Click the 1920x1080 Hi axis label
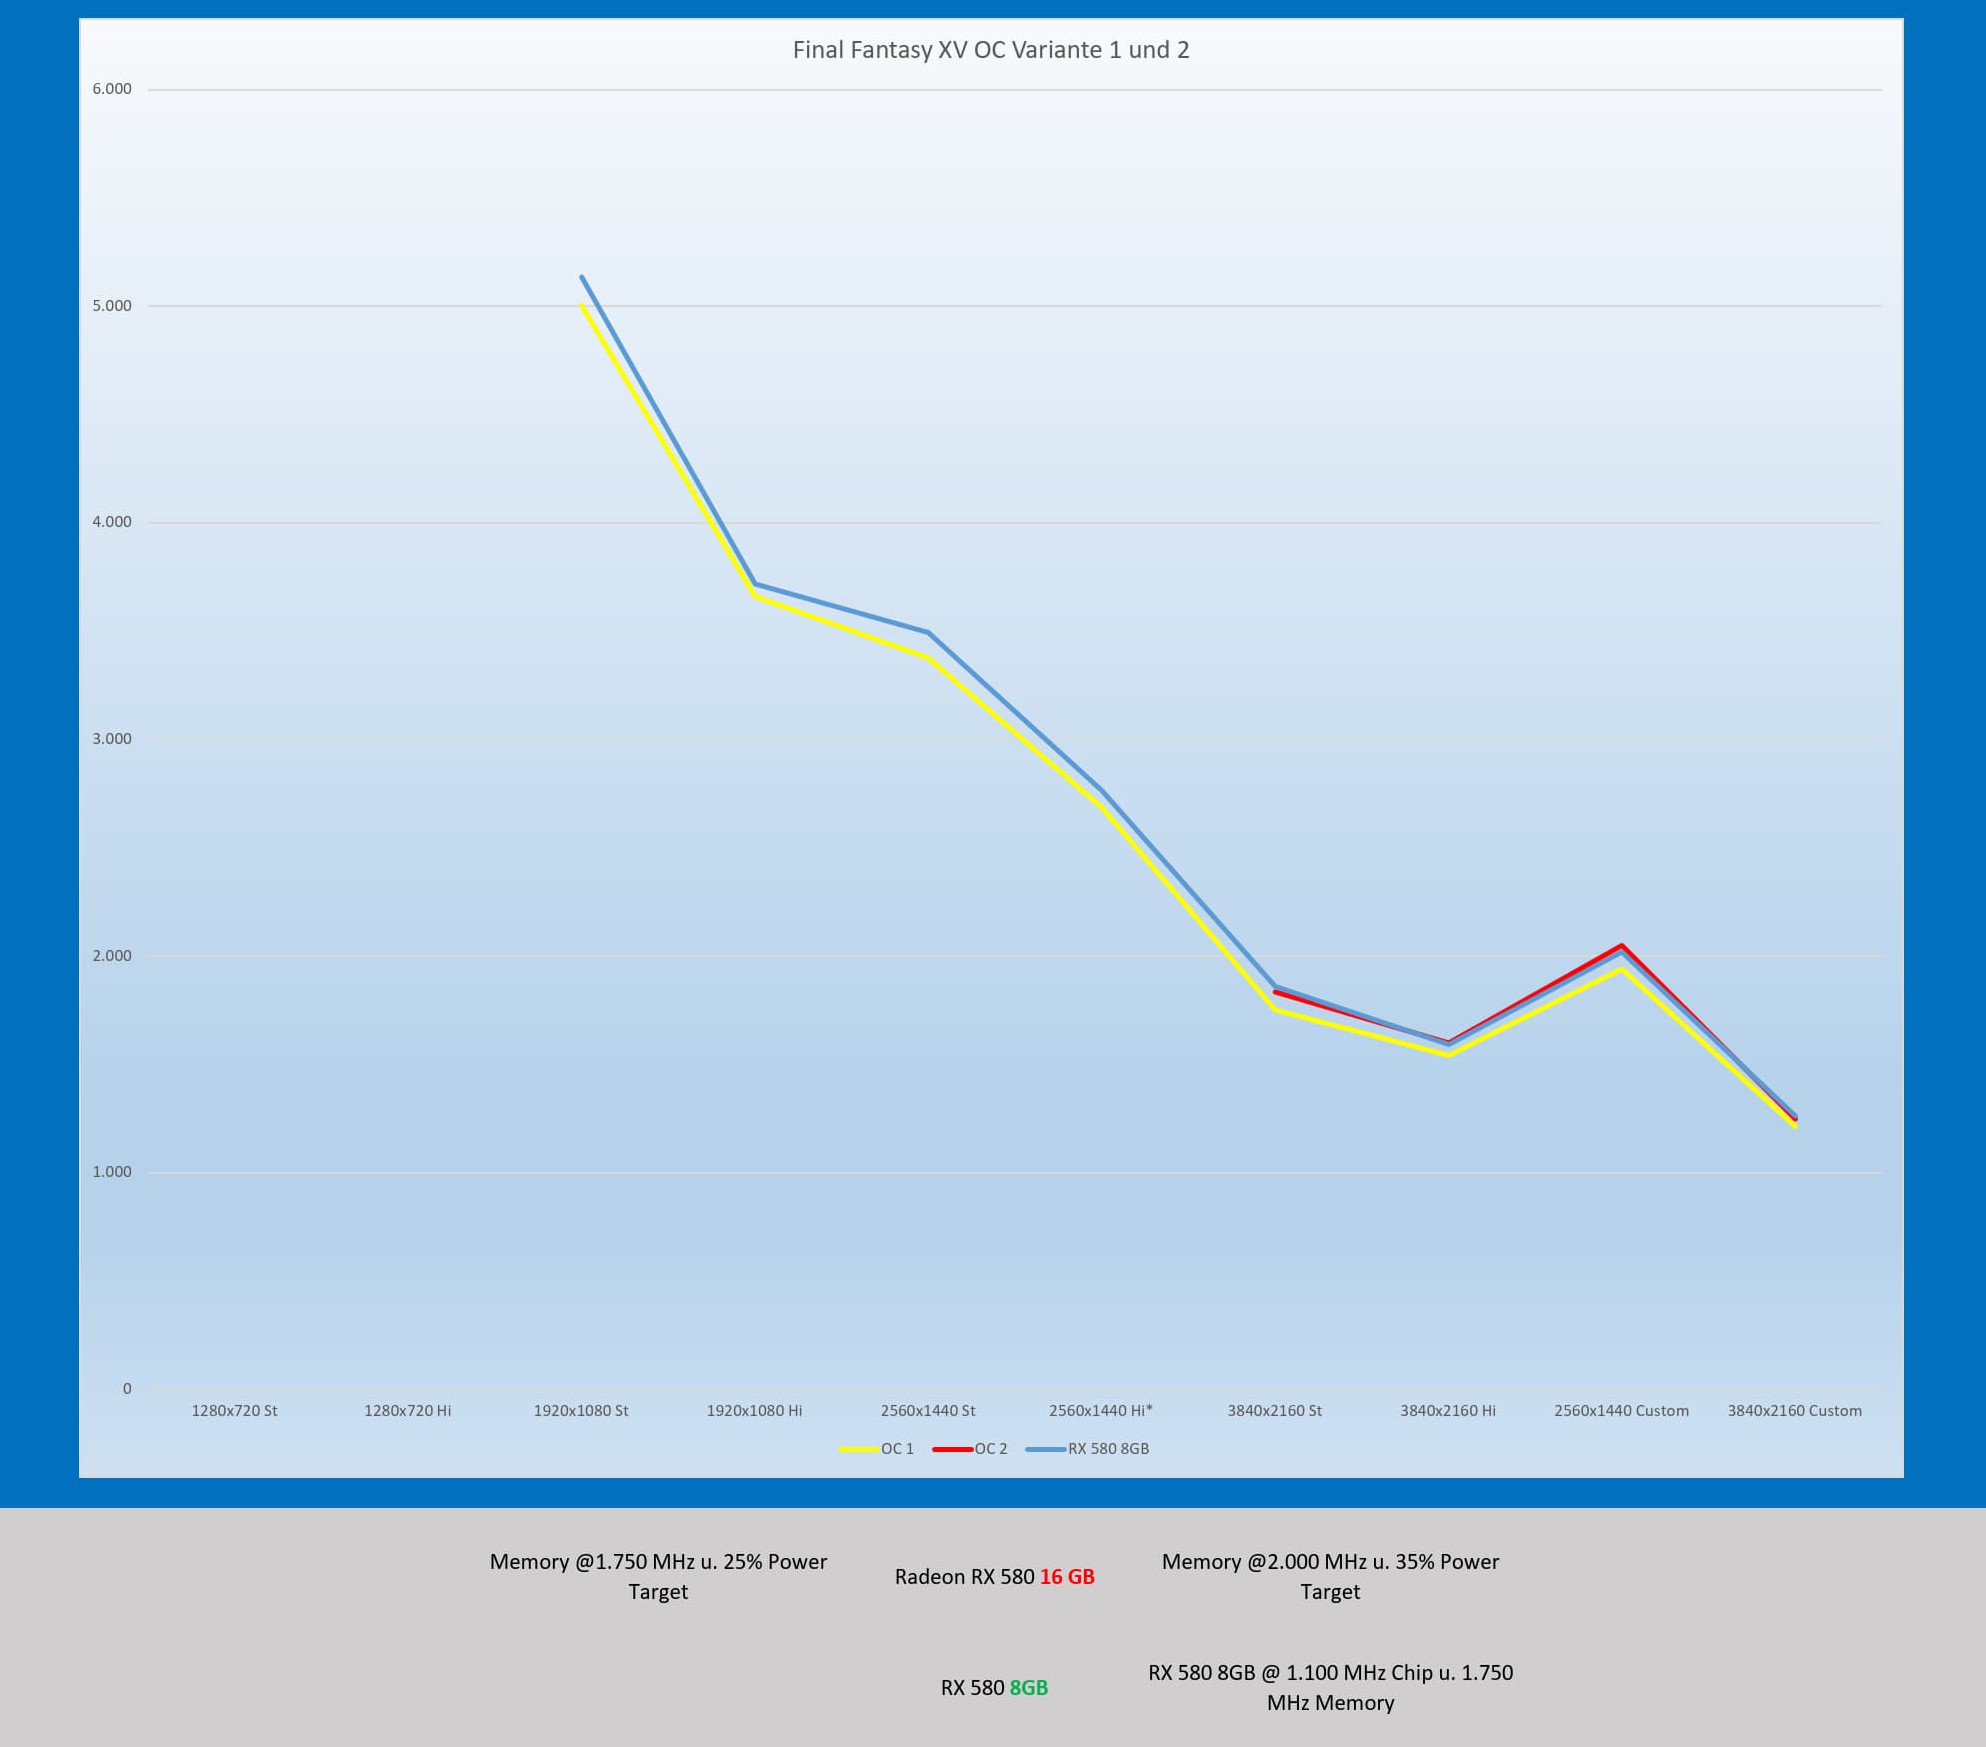 [x=754, y=1411]
